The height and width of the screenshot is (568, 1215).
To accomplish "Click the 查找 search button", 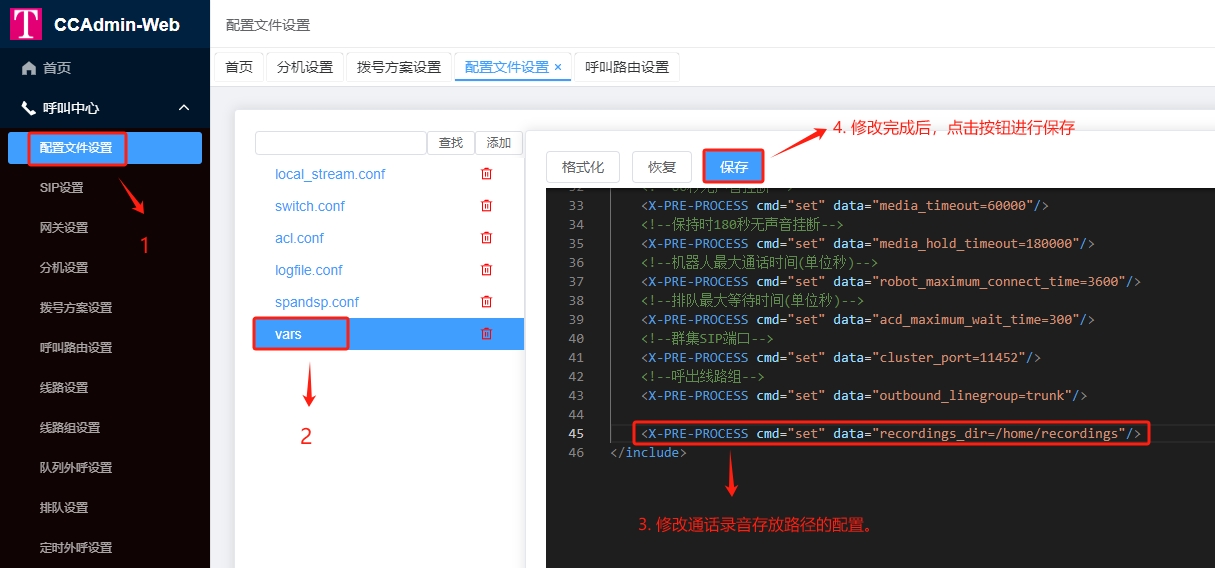I will tap(451, 143).
